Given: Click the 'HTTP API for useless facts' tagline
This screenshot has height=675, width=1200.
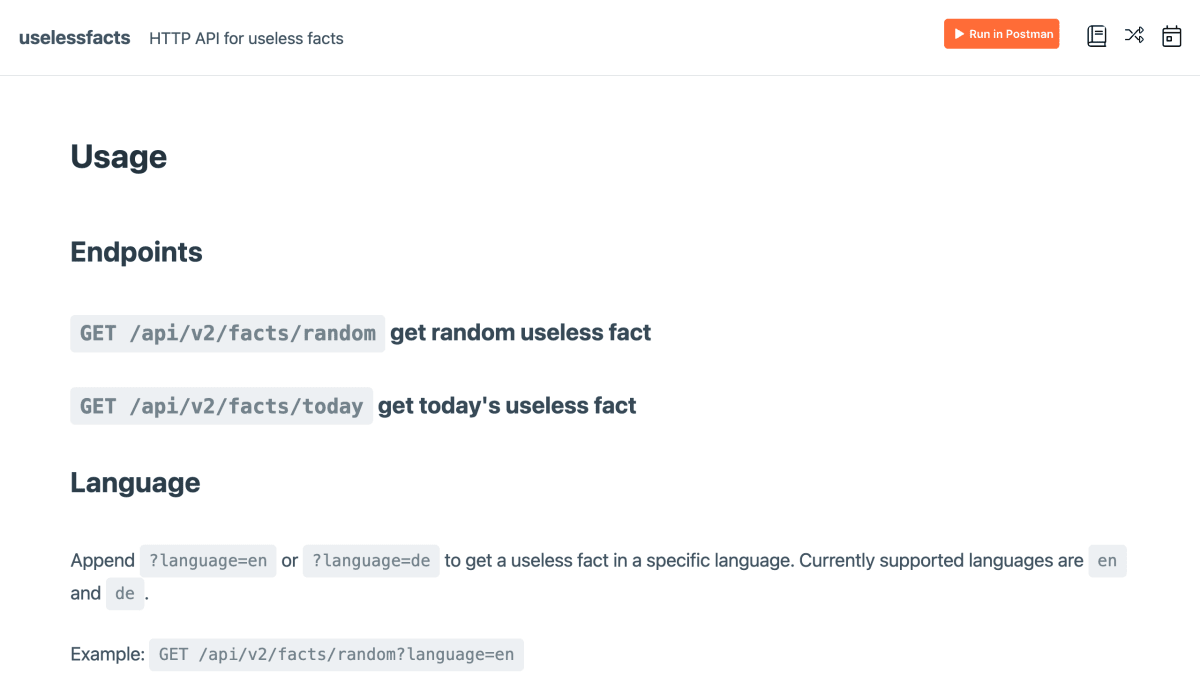Looking at the screenshot, I should 246,38.
